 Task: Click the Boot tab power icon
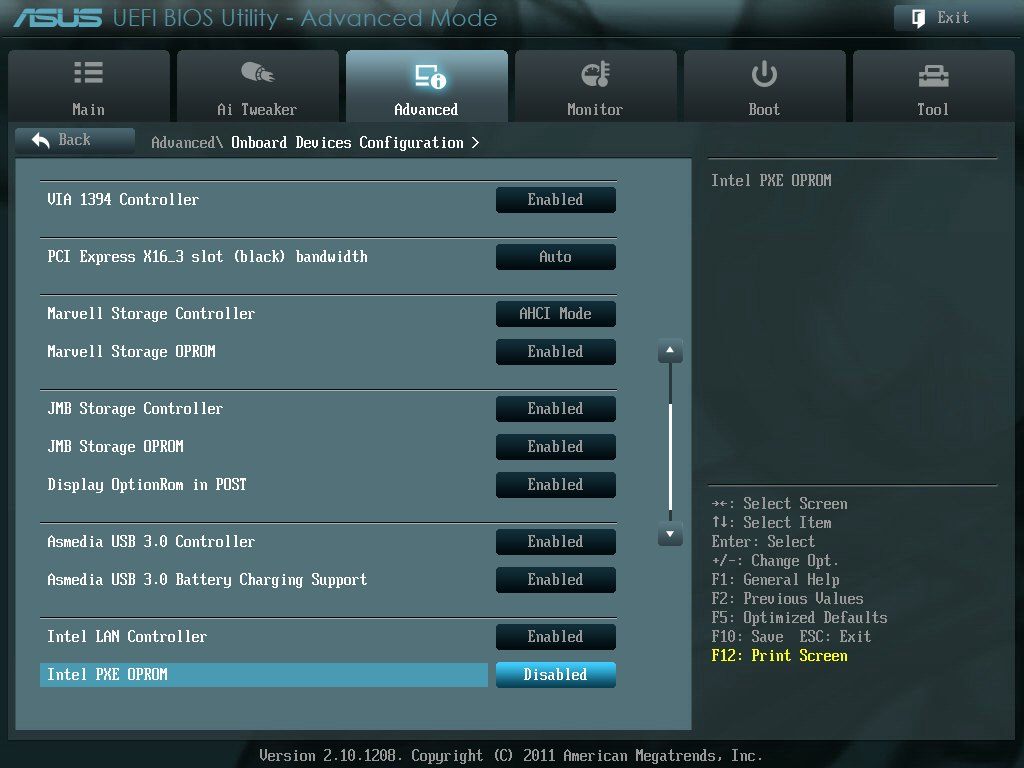[764, 74]
